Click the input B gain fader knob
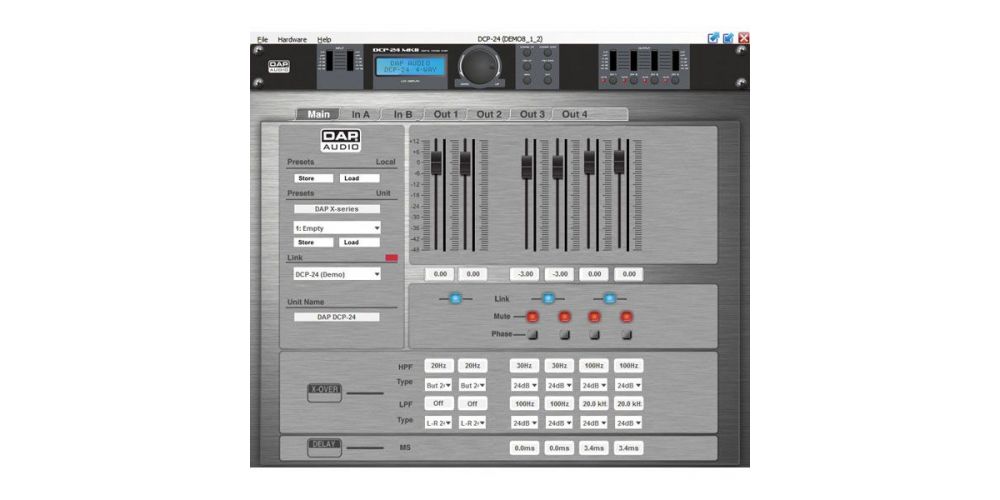The image size is (1000, 500). tap(466, 163)
